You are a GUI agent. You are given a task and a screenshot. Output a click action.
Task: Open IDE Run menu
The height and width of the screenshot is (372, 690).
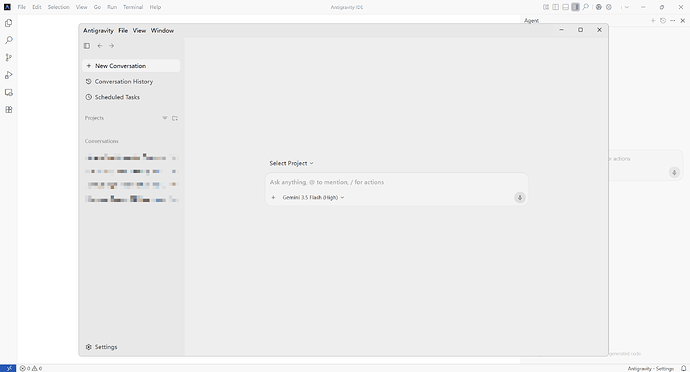[112, 7]
